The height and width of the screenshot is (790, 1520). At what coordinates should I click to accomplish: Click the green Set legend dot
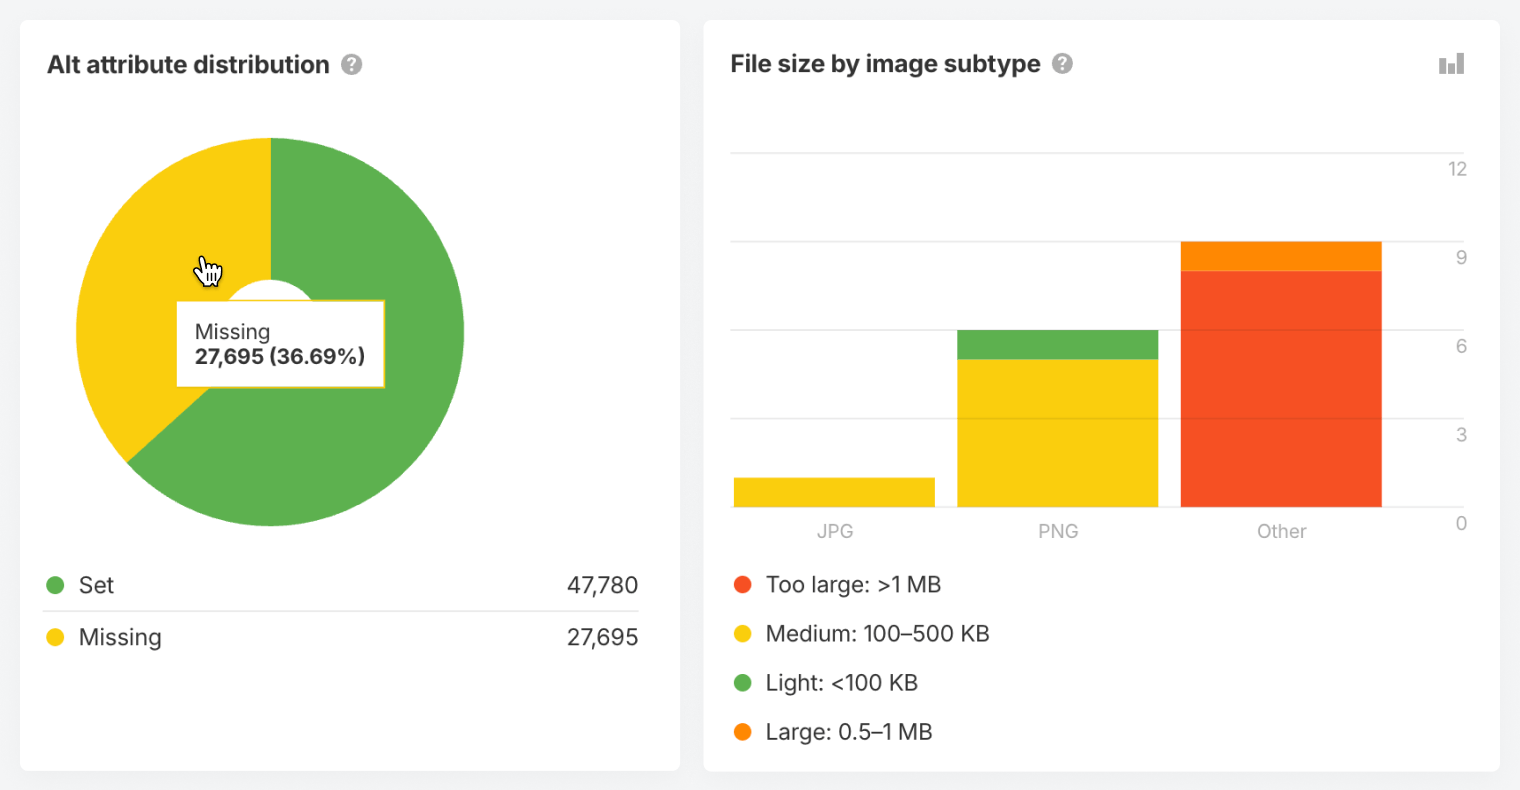(54, 585)
